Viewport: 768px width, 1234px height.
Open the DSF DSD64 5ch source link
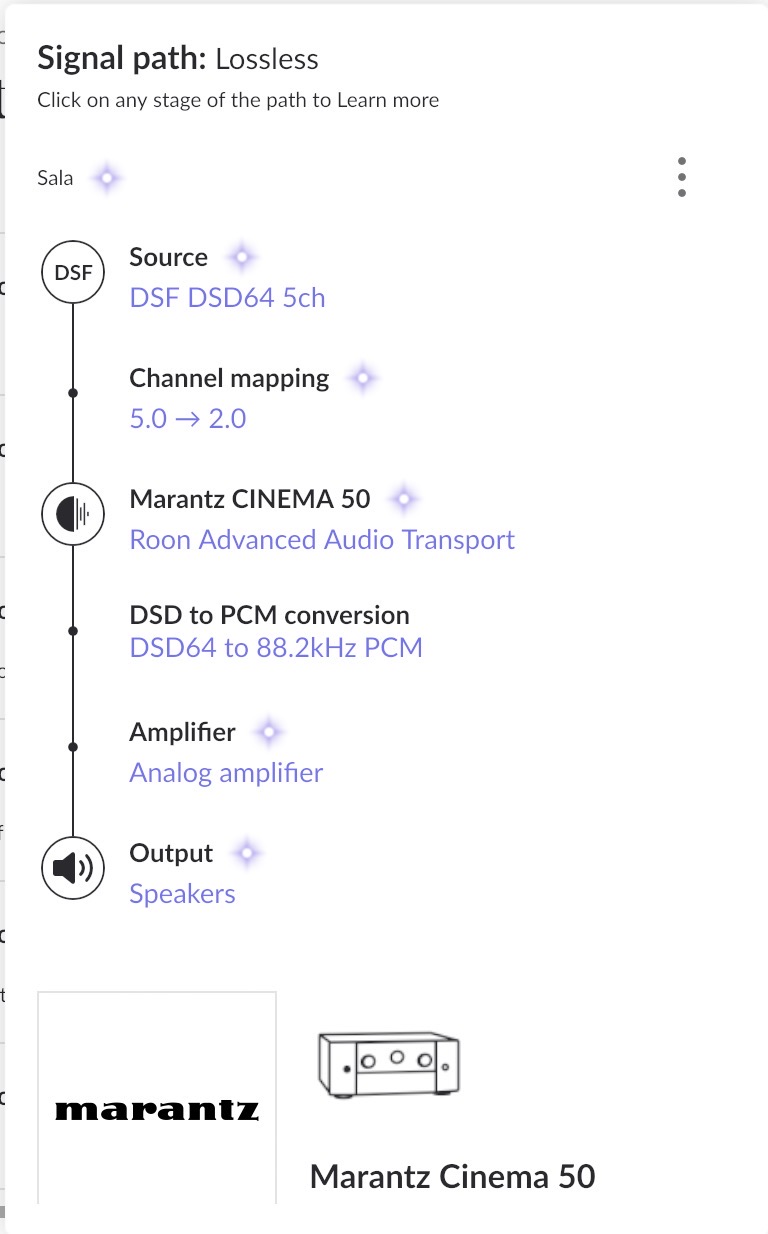[227, 298]
